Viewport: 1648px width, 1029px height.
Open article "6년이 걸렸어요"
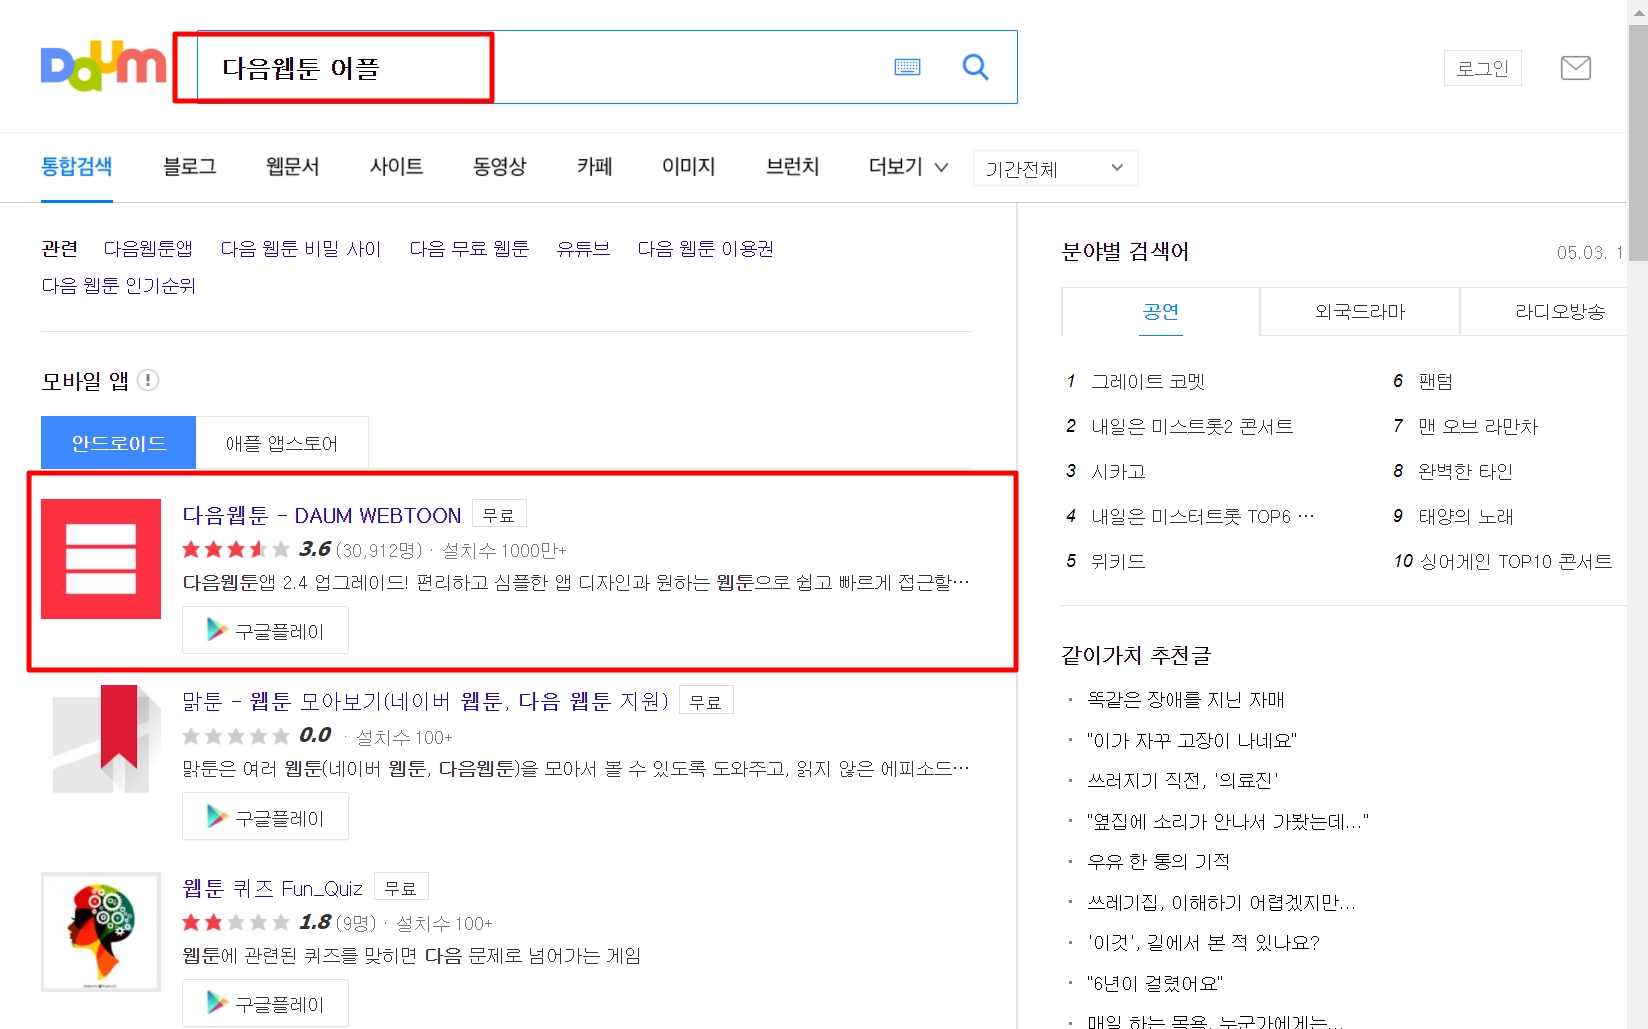coord(1155,983)
